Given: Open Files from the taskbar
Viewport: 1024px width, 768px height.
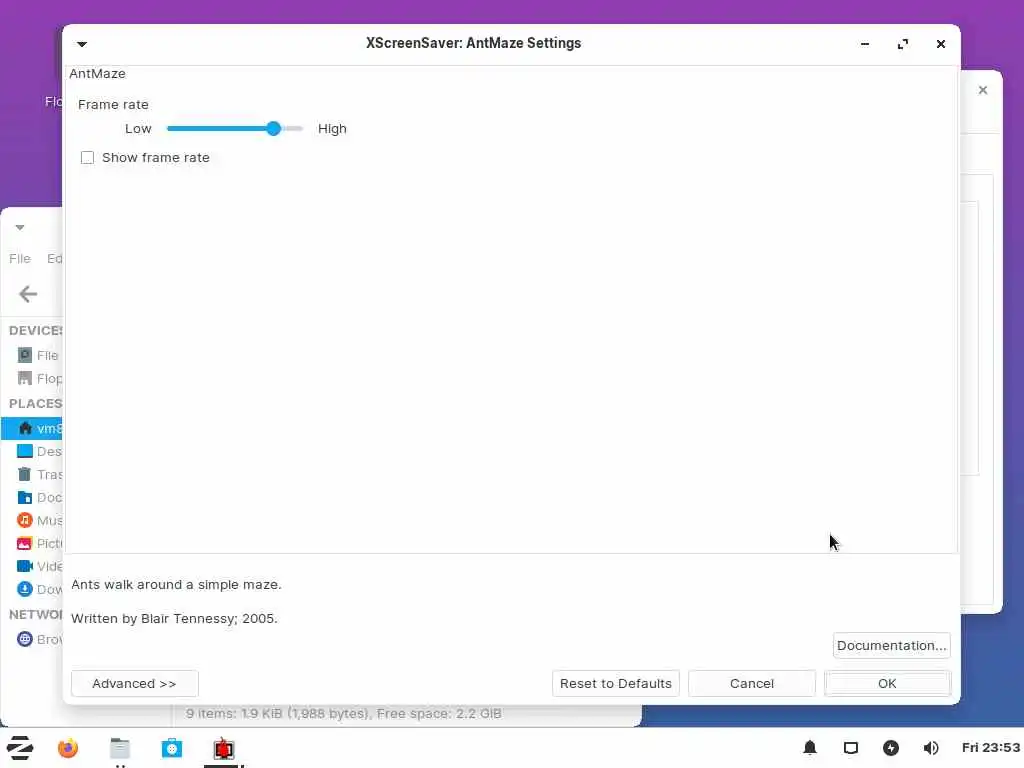Looking at the screenshot, I should coord(120,748).
